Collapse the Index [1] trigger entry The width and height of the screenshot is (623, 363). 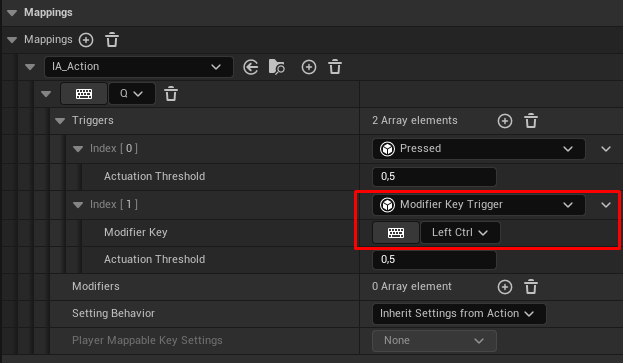point(78,205)
